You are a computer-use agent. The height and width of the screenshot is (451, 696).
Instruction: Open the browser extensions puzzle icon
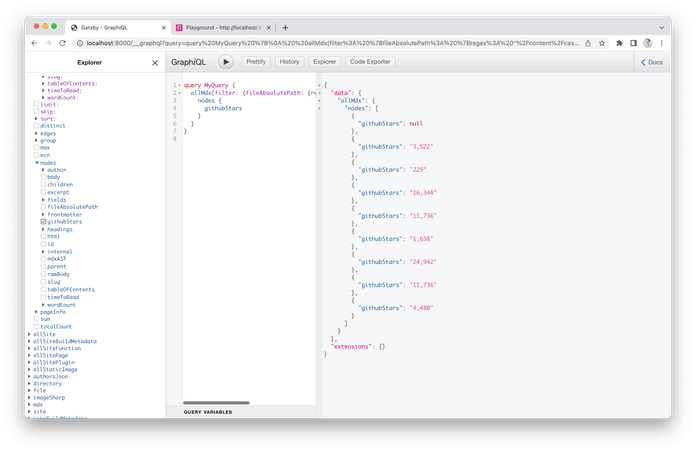pyautogui.click(x=619, y=43)
